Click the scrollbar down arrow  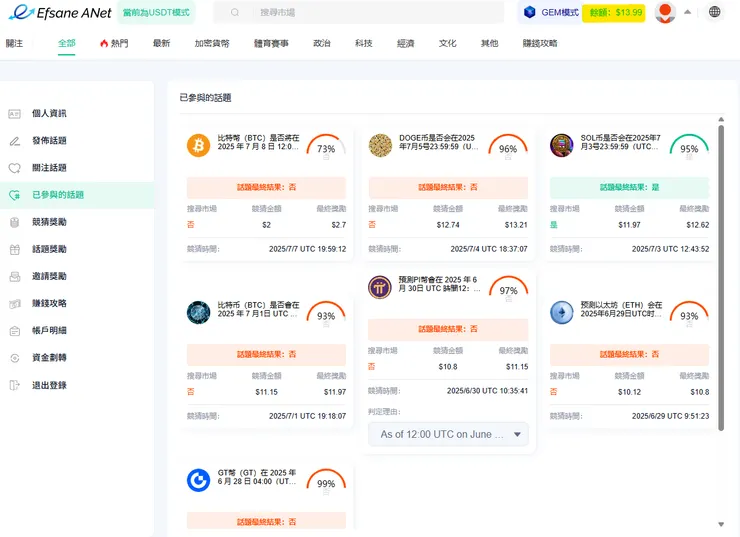click(x=721, y=524)
